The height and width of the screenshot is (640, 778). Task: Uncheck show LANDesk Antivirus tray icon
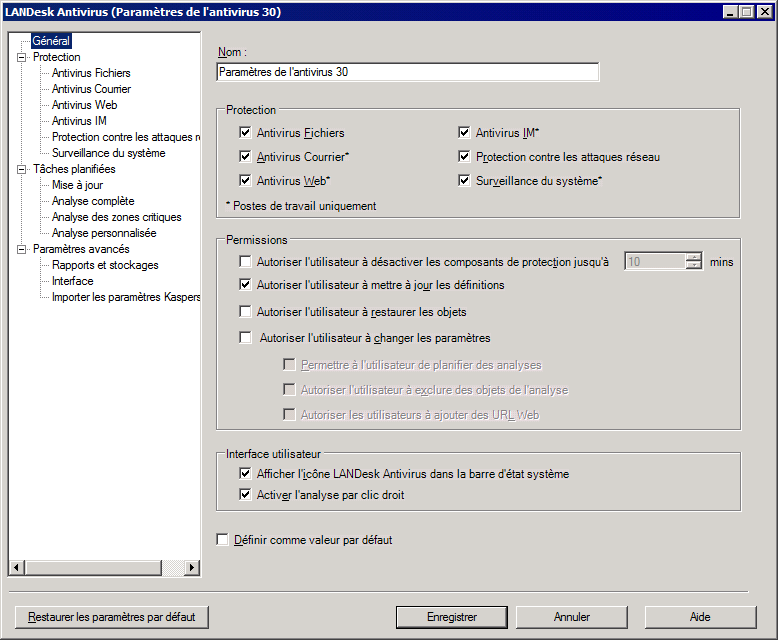245,473
